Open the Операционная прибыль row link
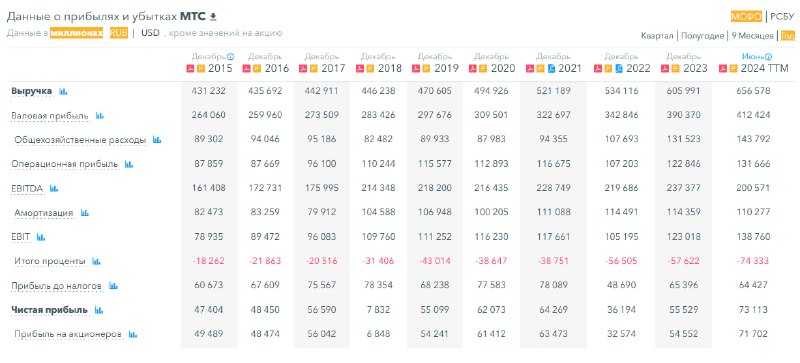The width and height of the screenshot is (800, 363). tap(64, 164)
